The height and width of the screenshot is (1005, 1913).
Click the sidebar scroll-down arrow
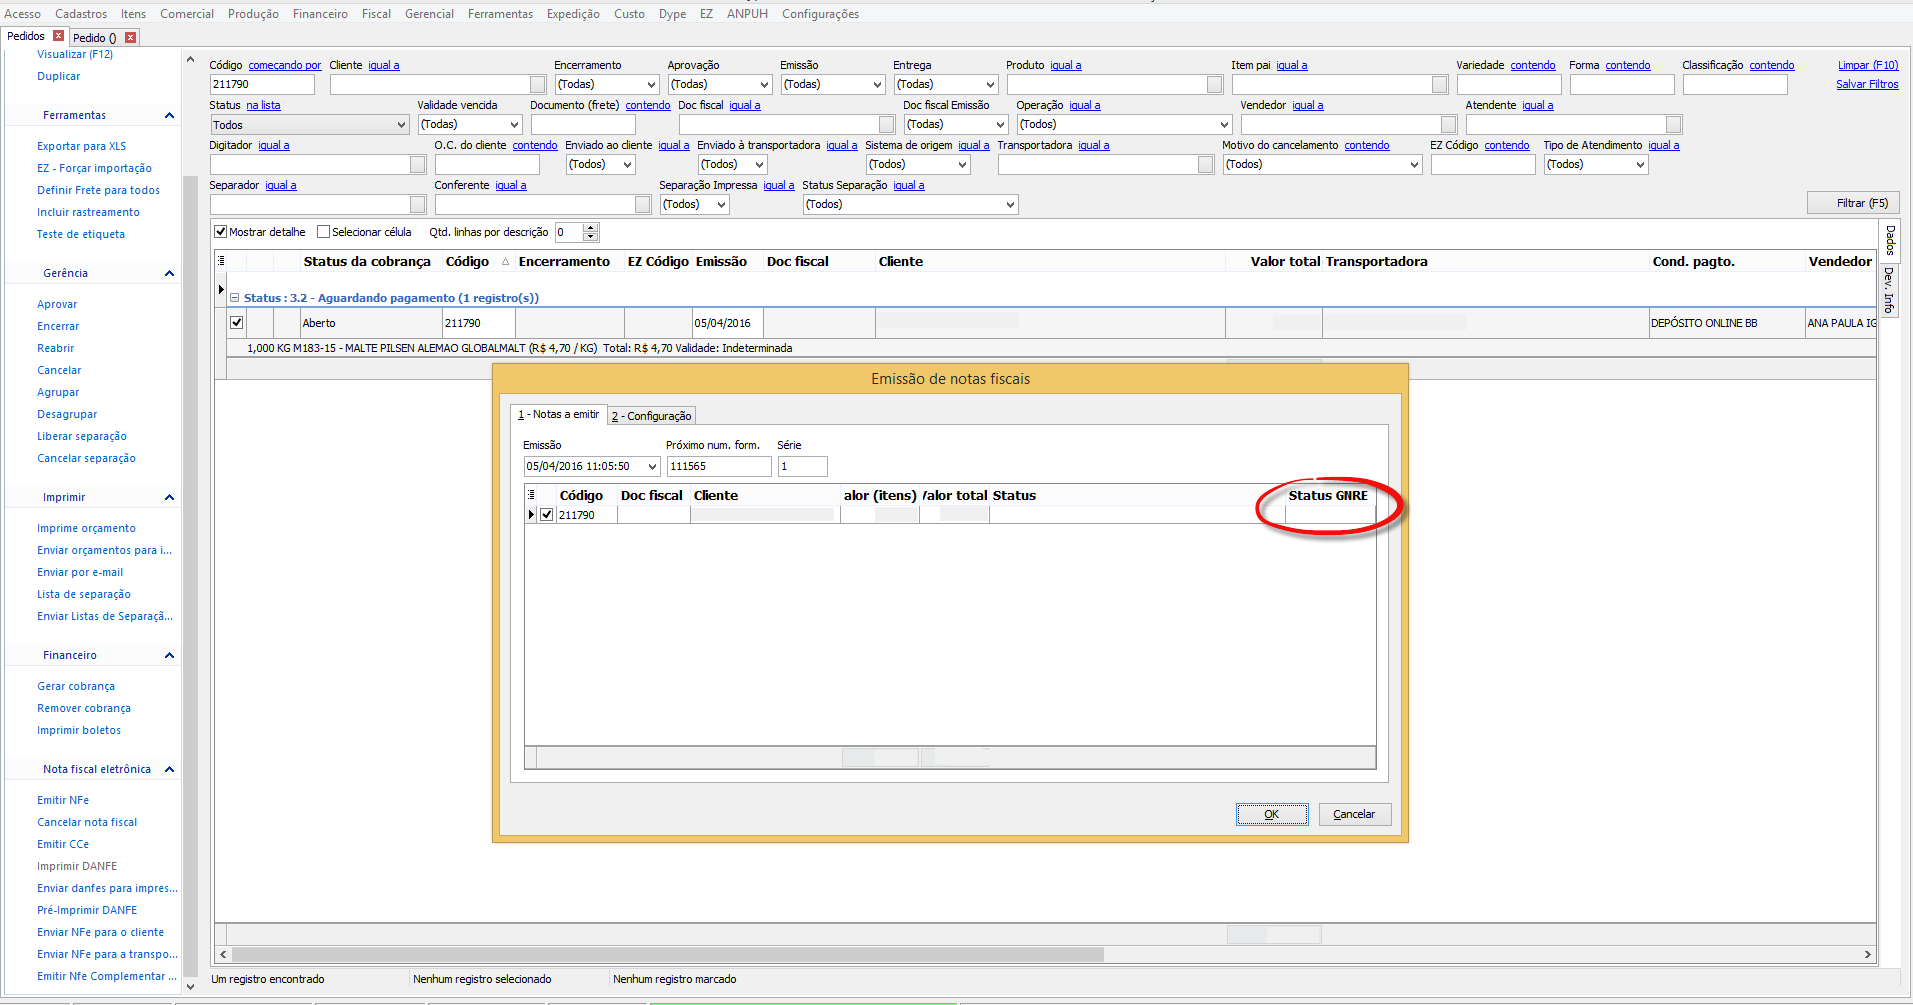point(190,987)
